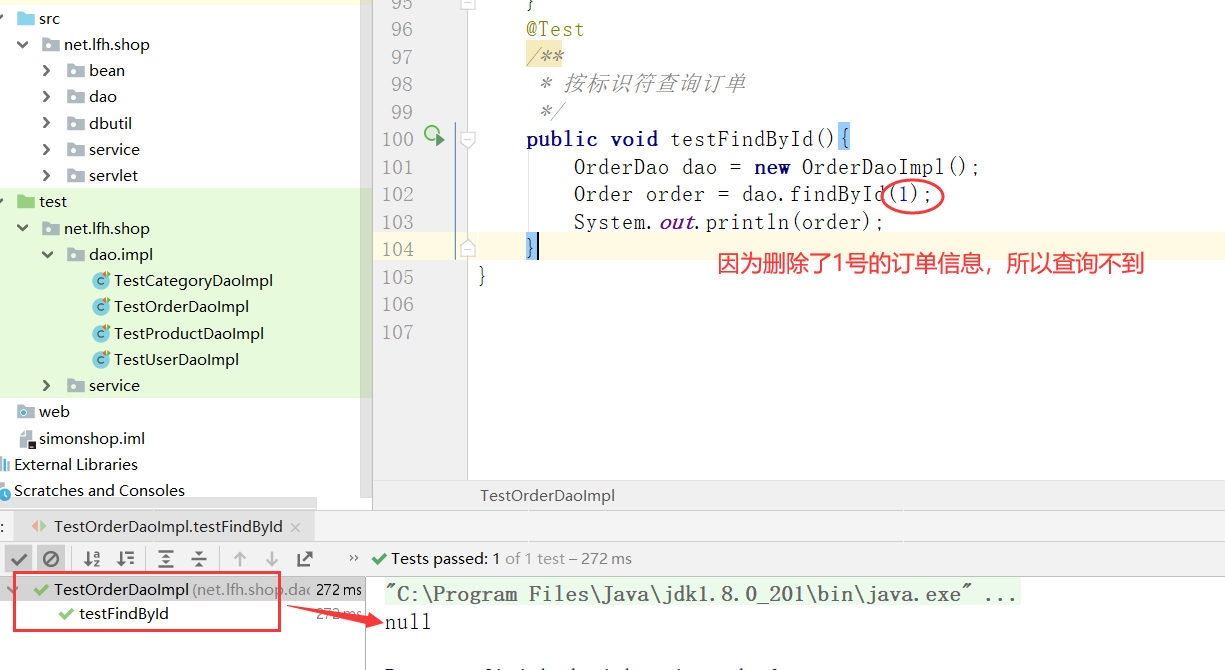This screenshot has width=1225, height=670.
Task: Go to previous failed test arrow
Action: 240,559
